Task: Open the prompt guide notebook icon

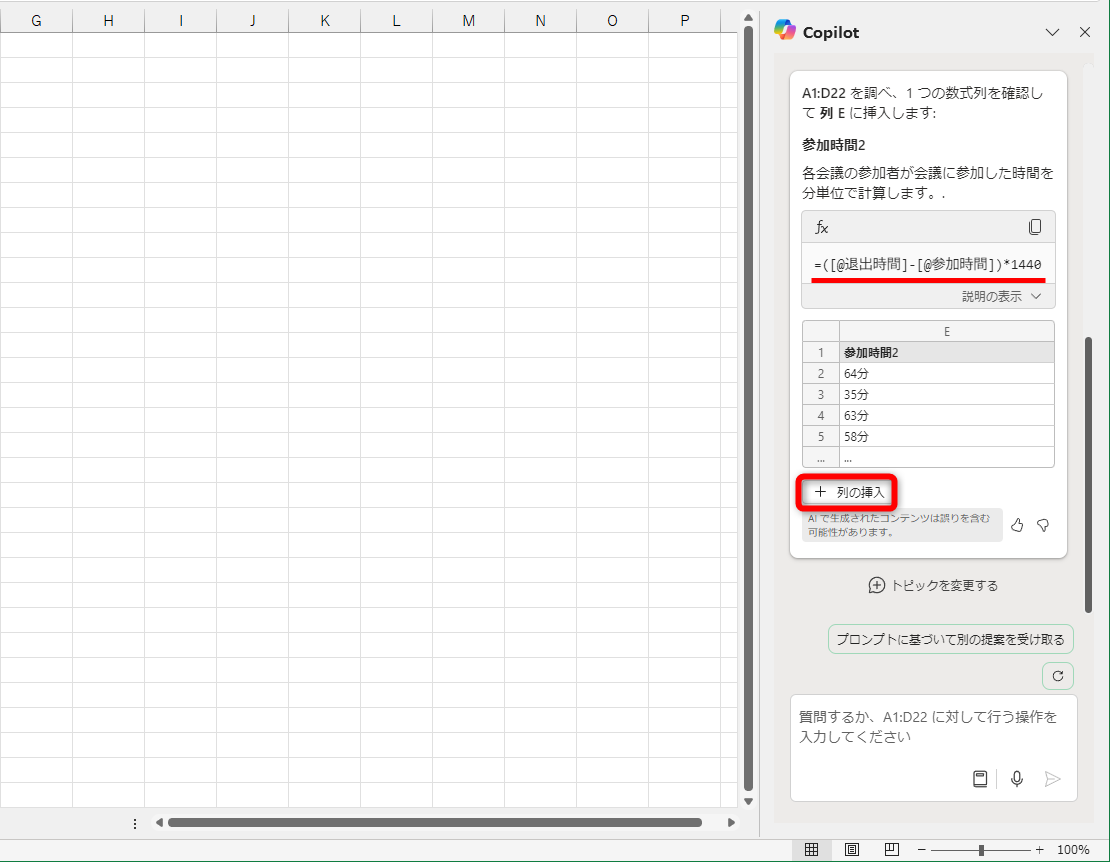Action: [x=980, y=778]
